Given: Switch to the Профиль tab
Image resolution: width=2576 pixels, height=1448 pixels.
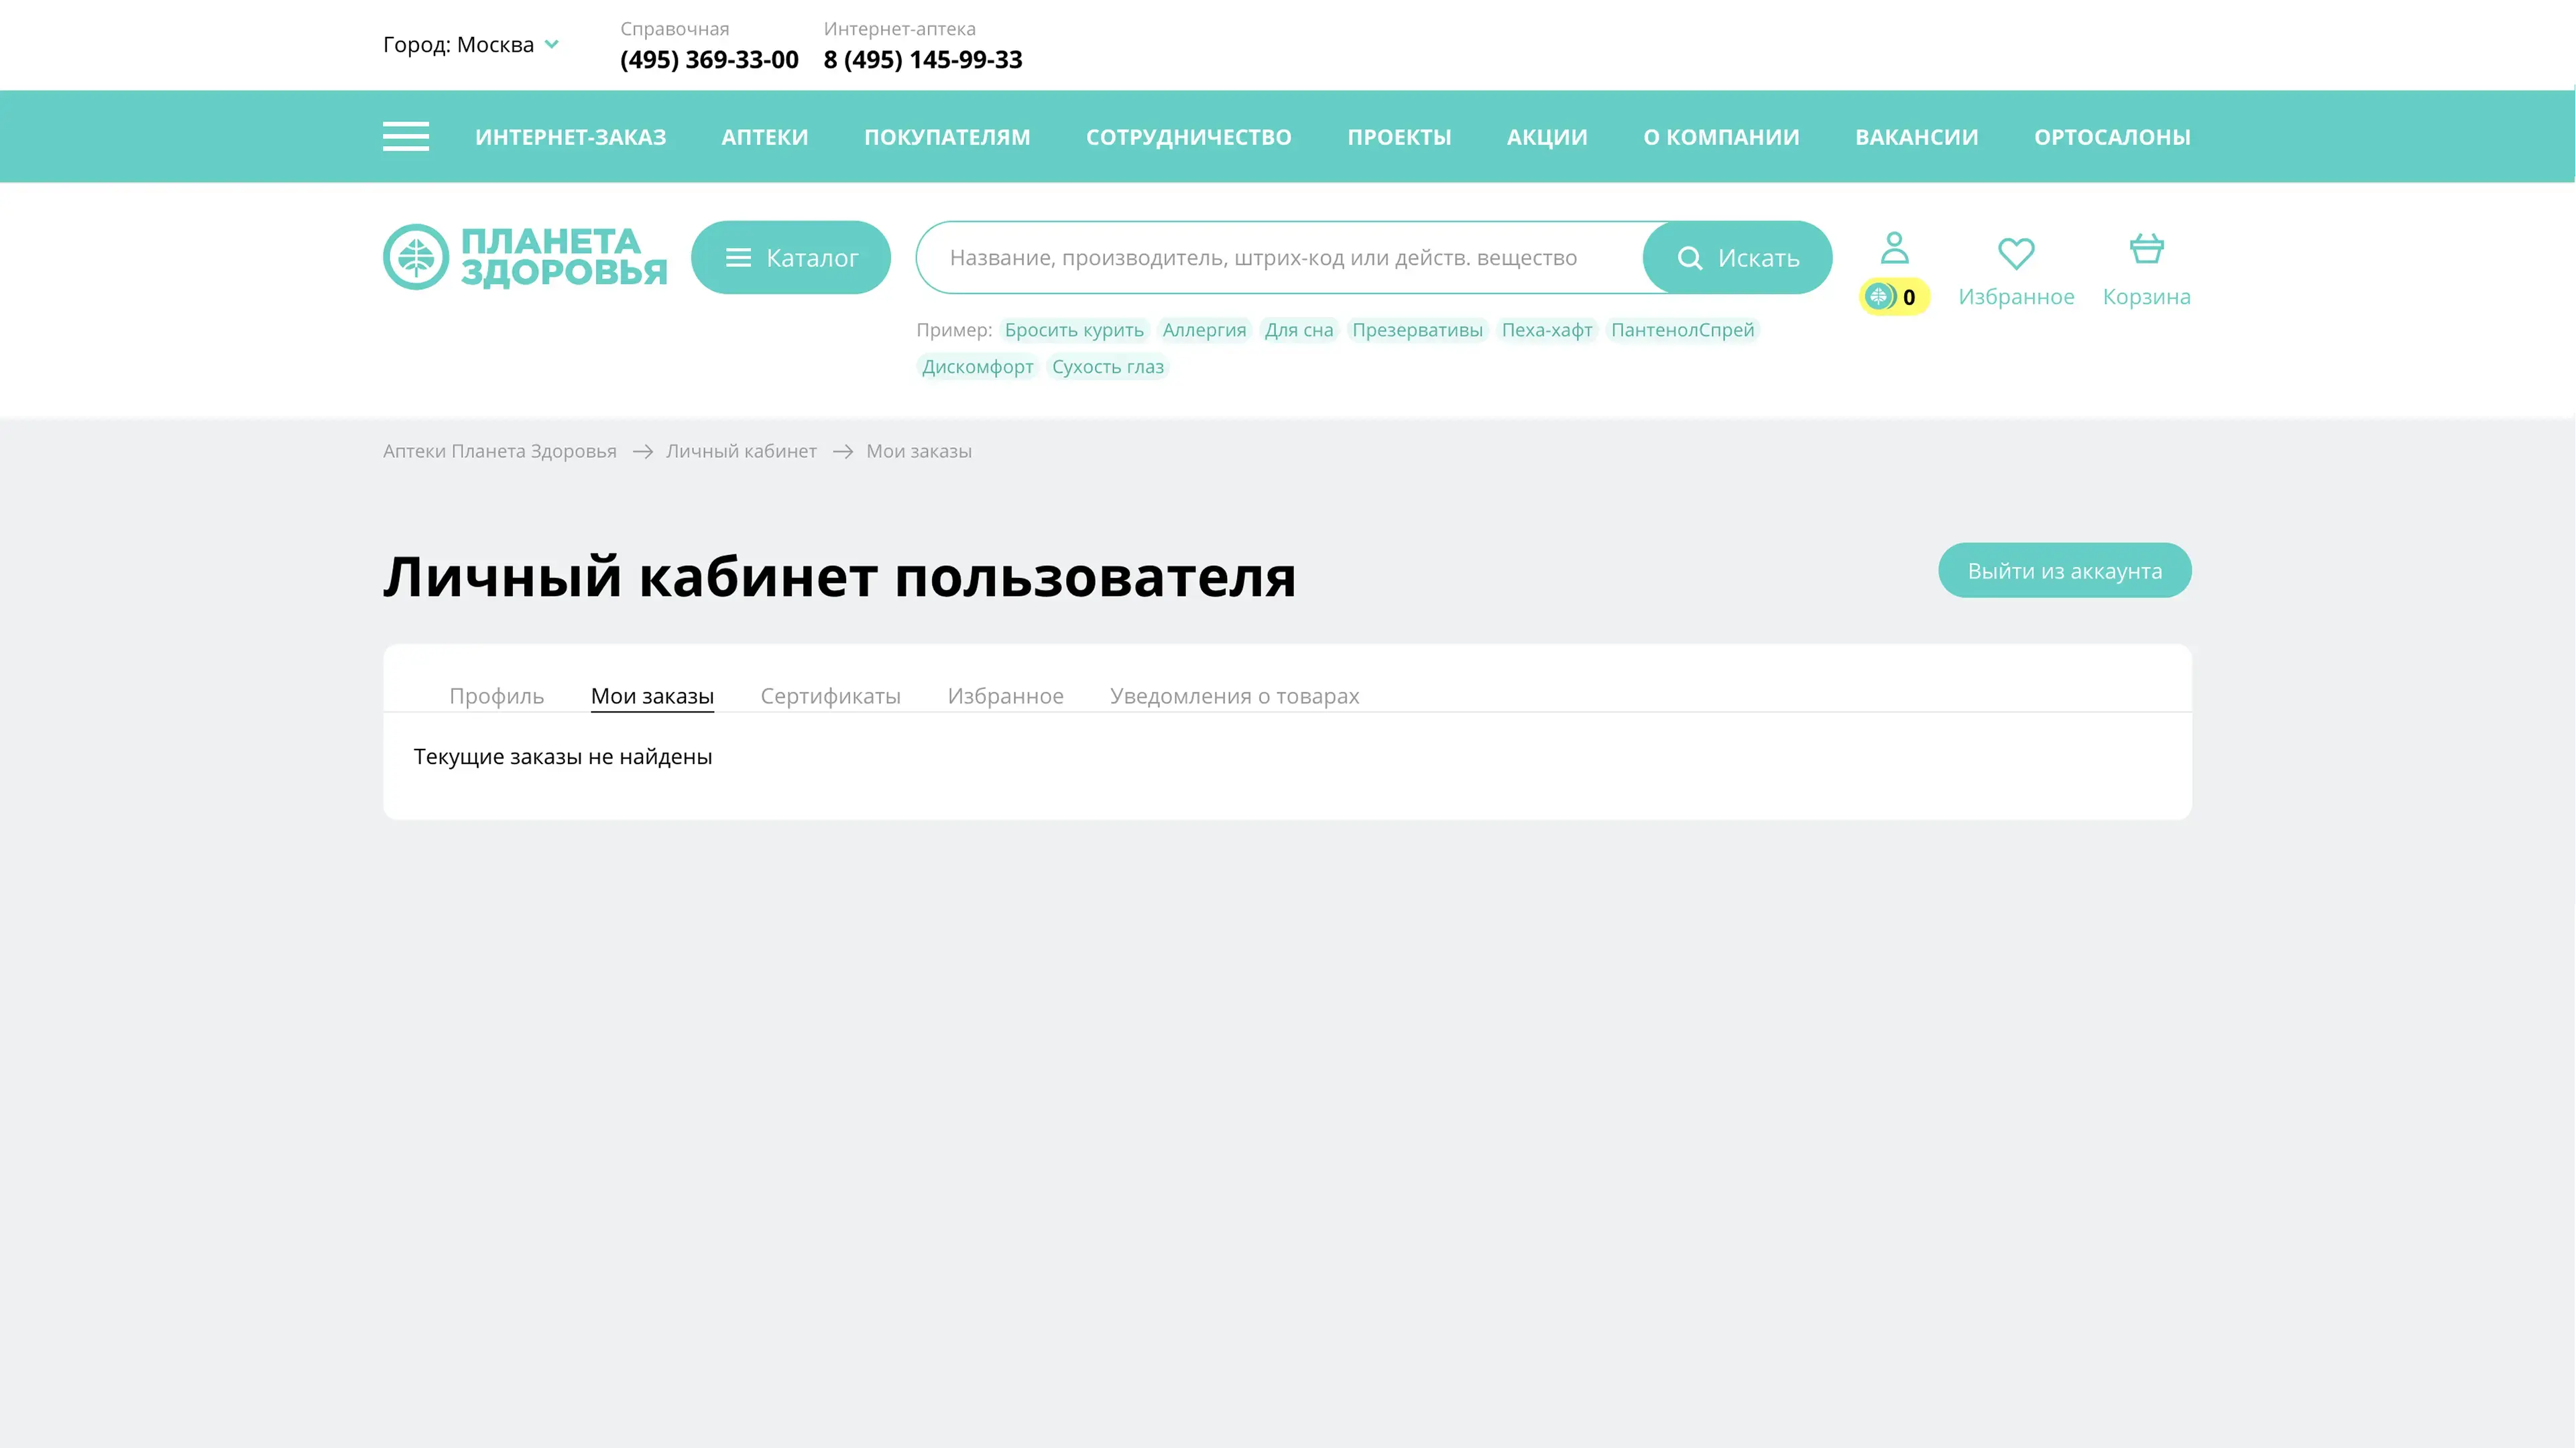Looking at the screenshot, I should click(x=496, y=696).
